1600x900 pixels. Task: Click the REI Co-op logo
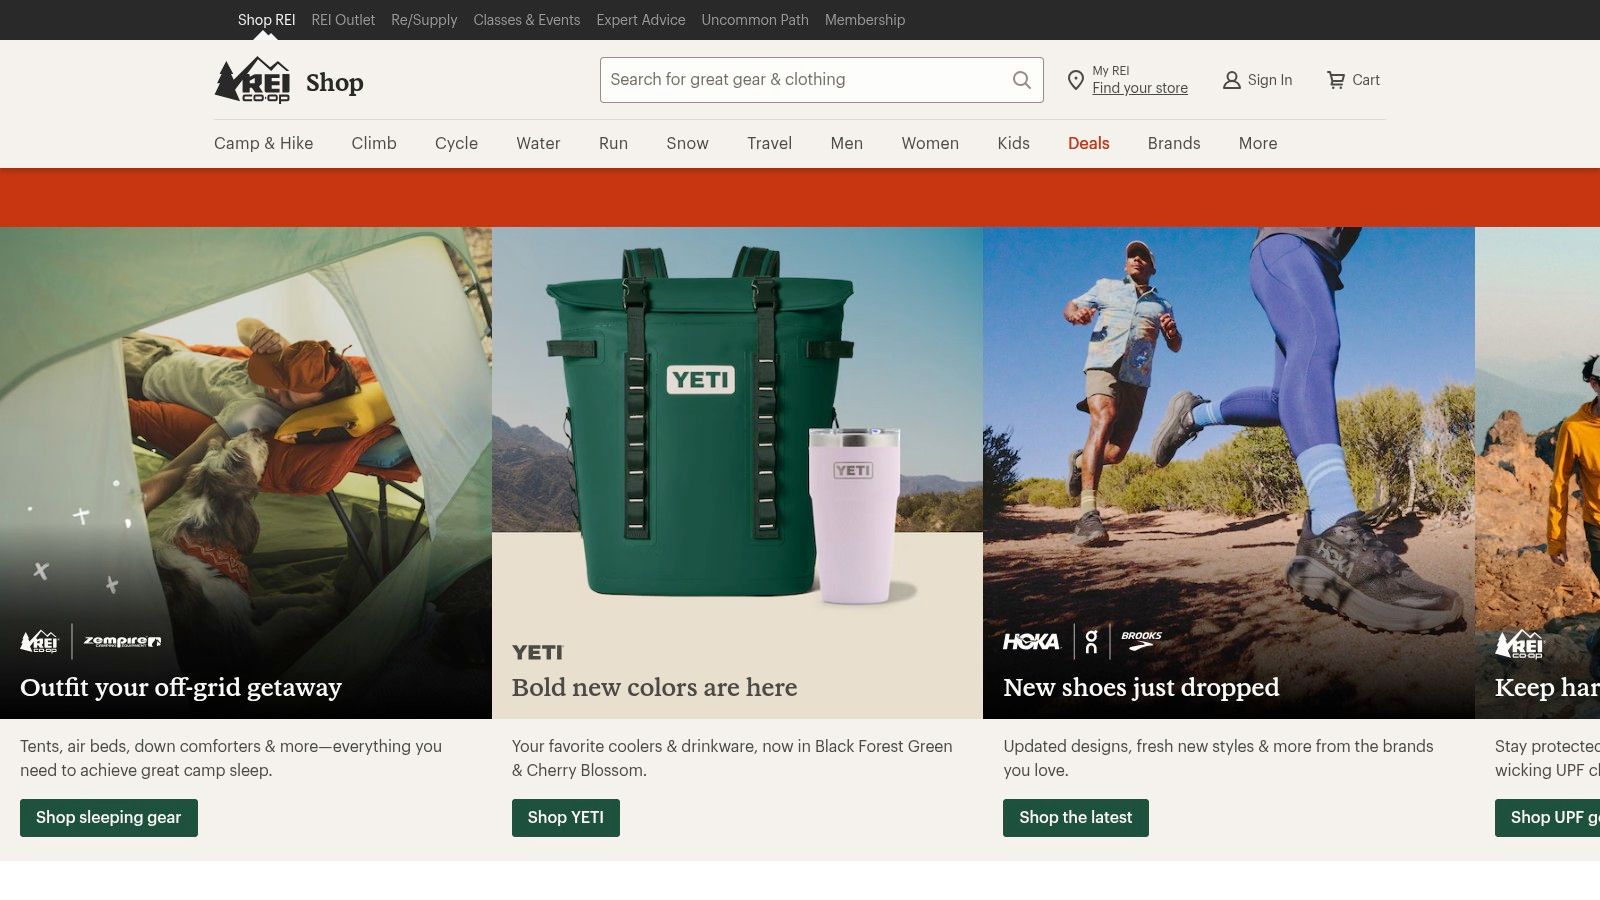(x=252, y=80)
